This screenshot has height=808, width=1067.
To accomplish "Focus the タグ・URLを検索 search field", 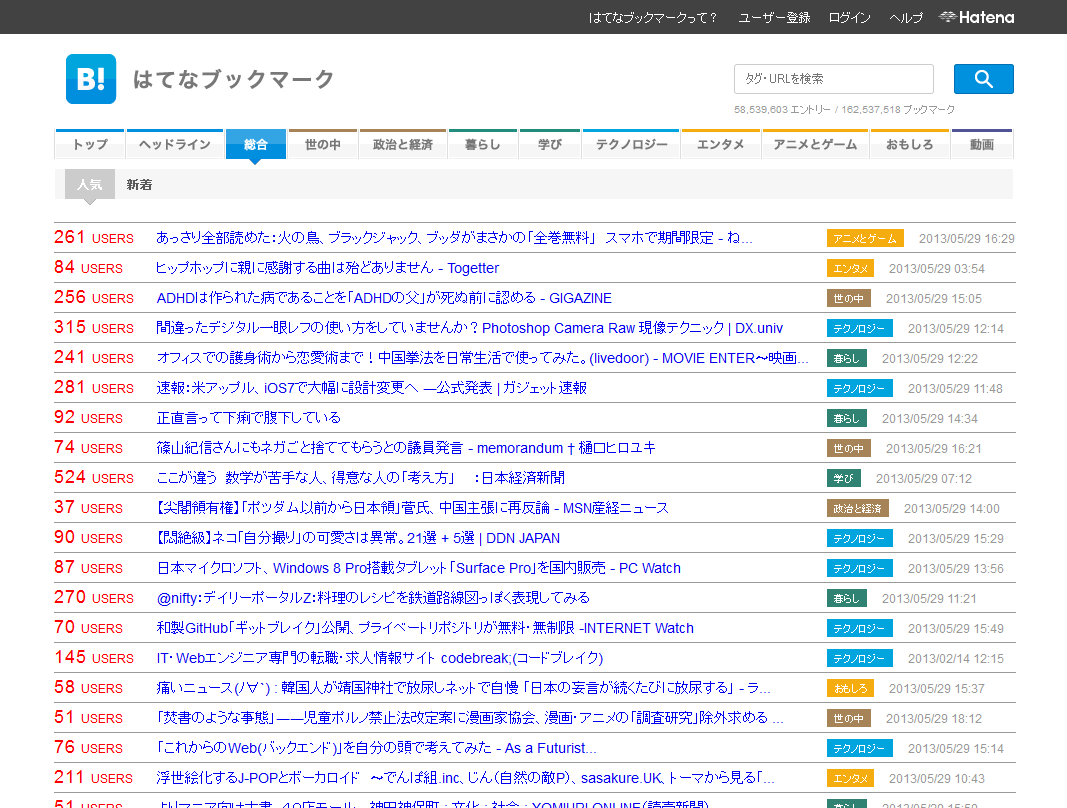I will 834,79.
